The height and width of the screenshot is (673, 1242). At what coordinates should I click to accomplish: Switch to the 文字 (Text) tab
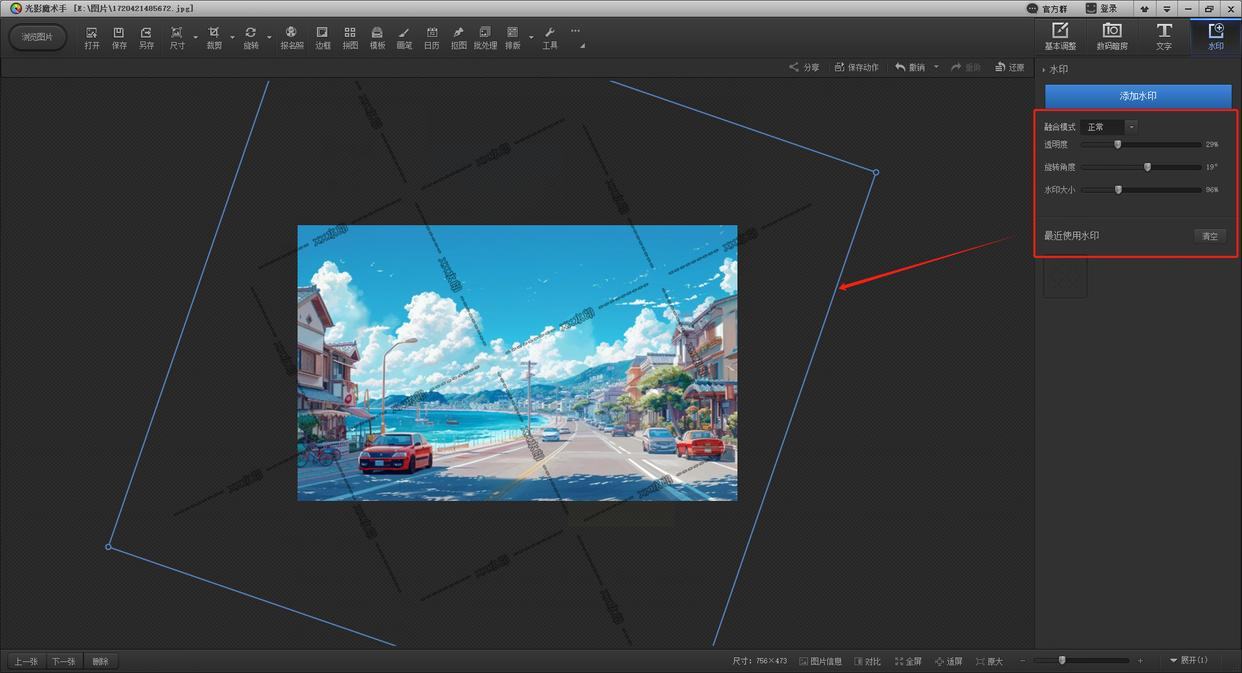point(1164,36)
